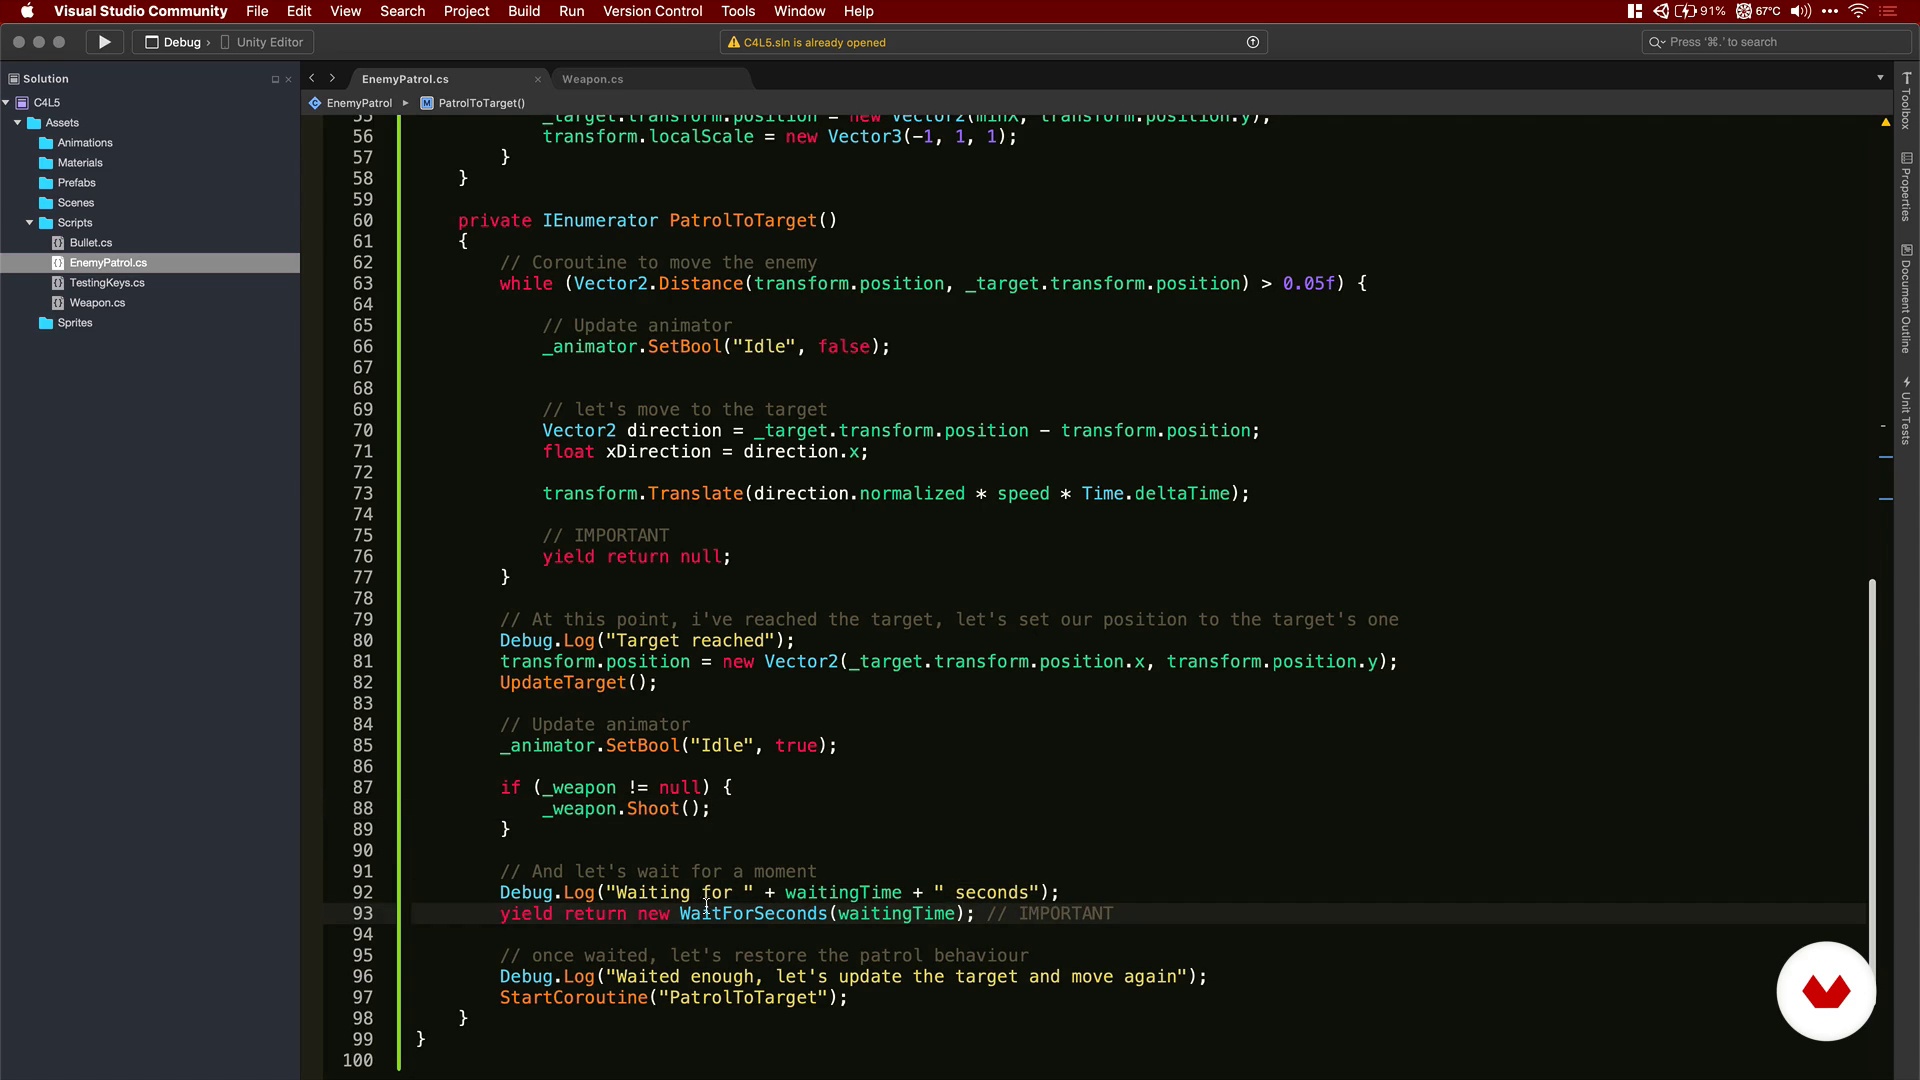Open the Search menu

tap(402, 11)
